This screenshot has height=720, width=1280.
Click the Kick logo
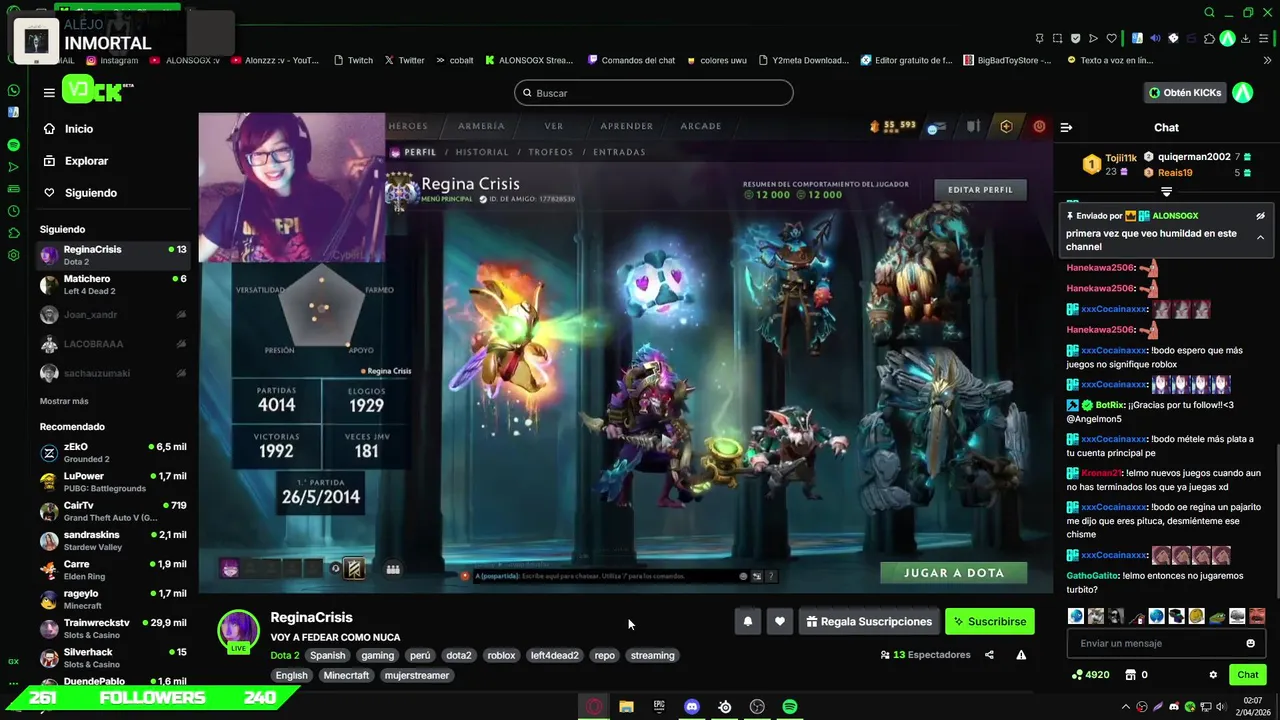click(98, 91)
